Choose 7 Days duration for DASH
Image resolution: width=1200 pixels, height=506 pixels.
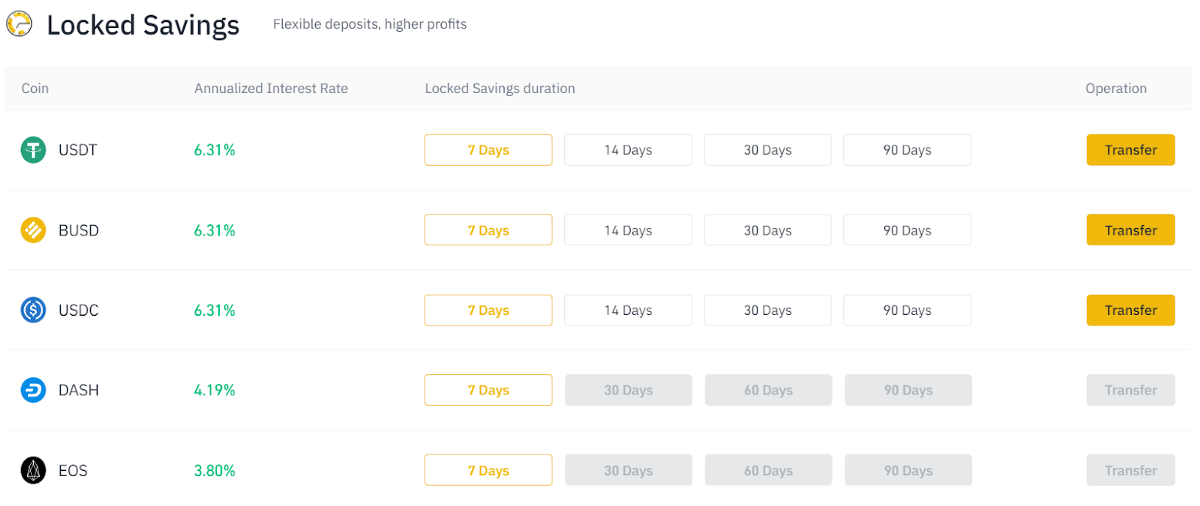click(x=488, y=390)
